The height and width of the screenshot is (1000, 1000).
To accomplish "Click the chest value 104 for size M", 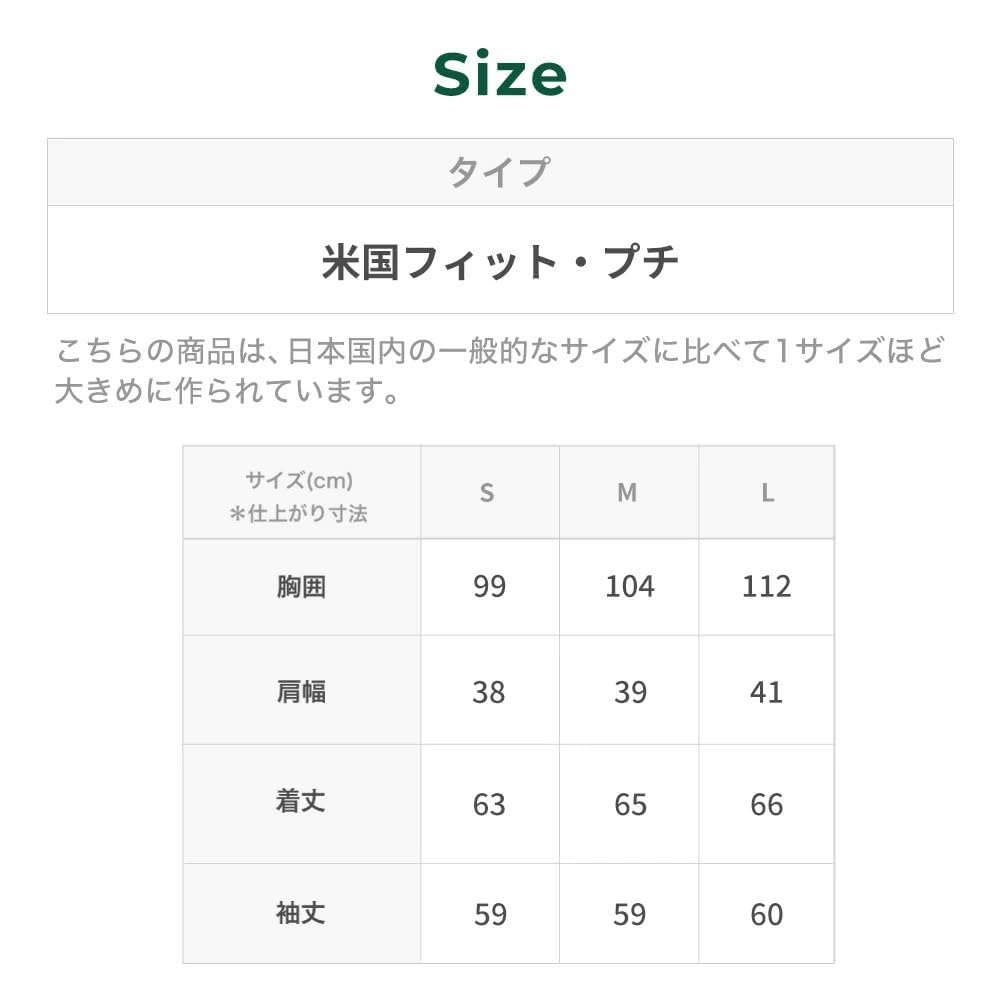I will point(629,587).
